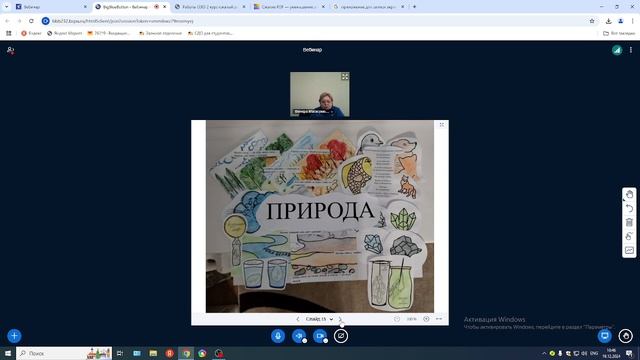This screenshot has width=640, height=360.
Task: Toggle the webcam sharing button
Action: 320,336
